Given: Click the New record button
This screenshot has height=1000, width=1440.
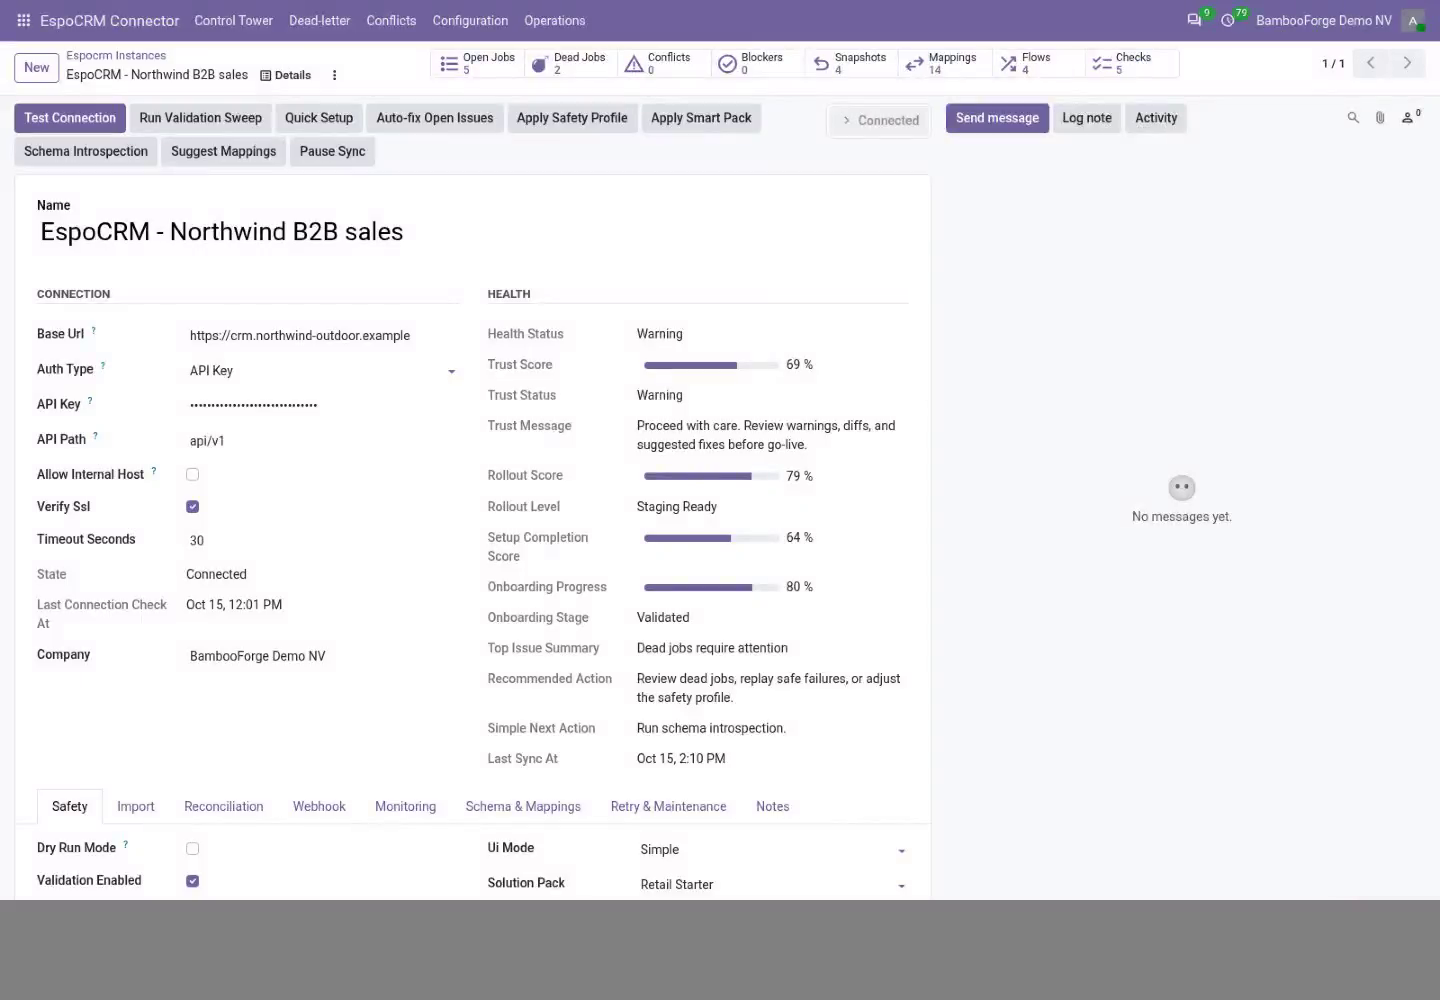Looking at the screenshot, I should 37,68.
